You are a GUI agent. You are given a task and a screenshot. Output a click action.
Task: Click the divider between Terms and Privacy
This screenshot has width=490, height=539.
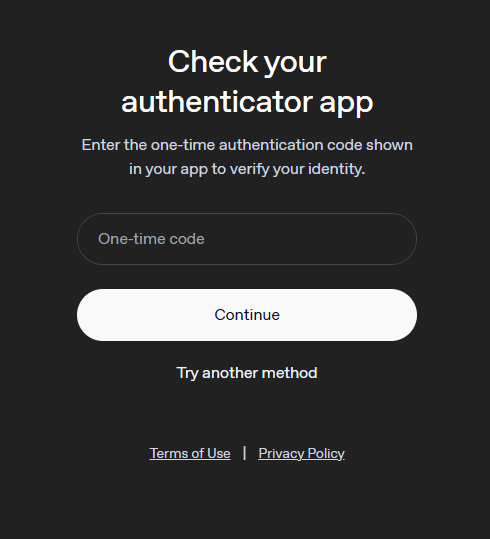point(244,453)
